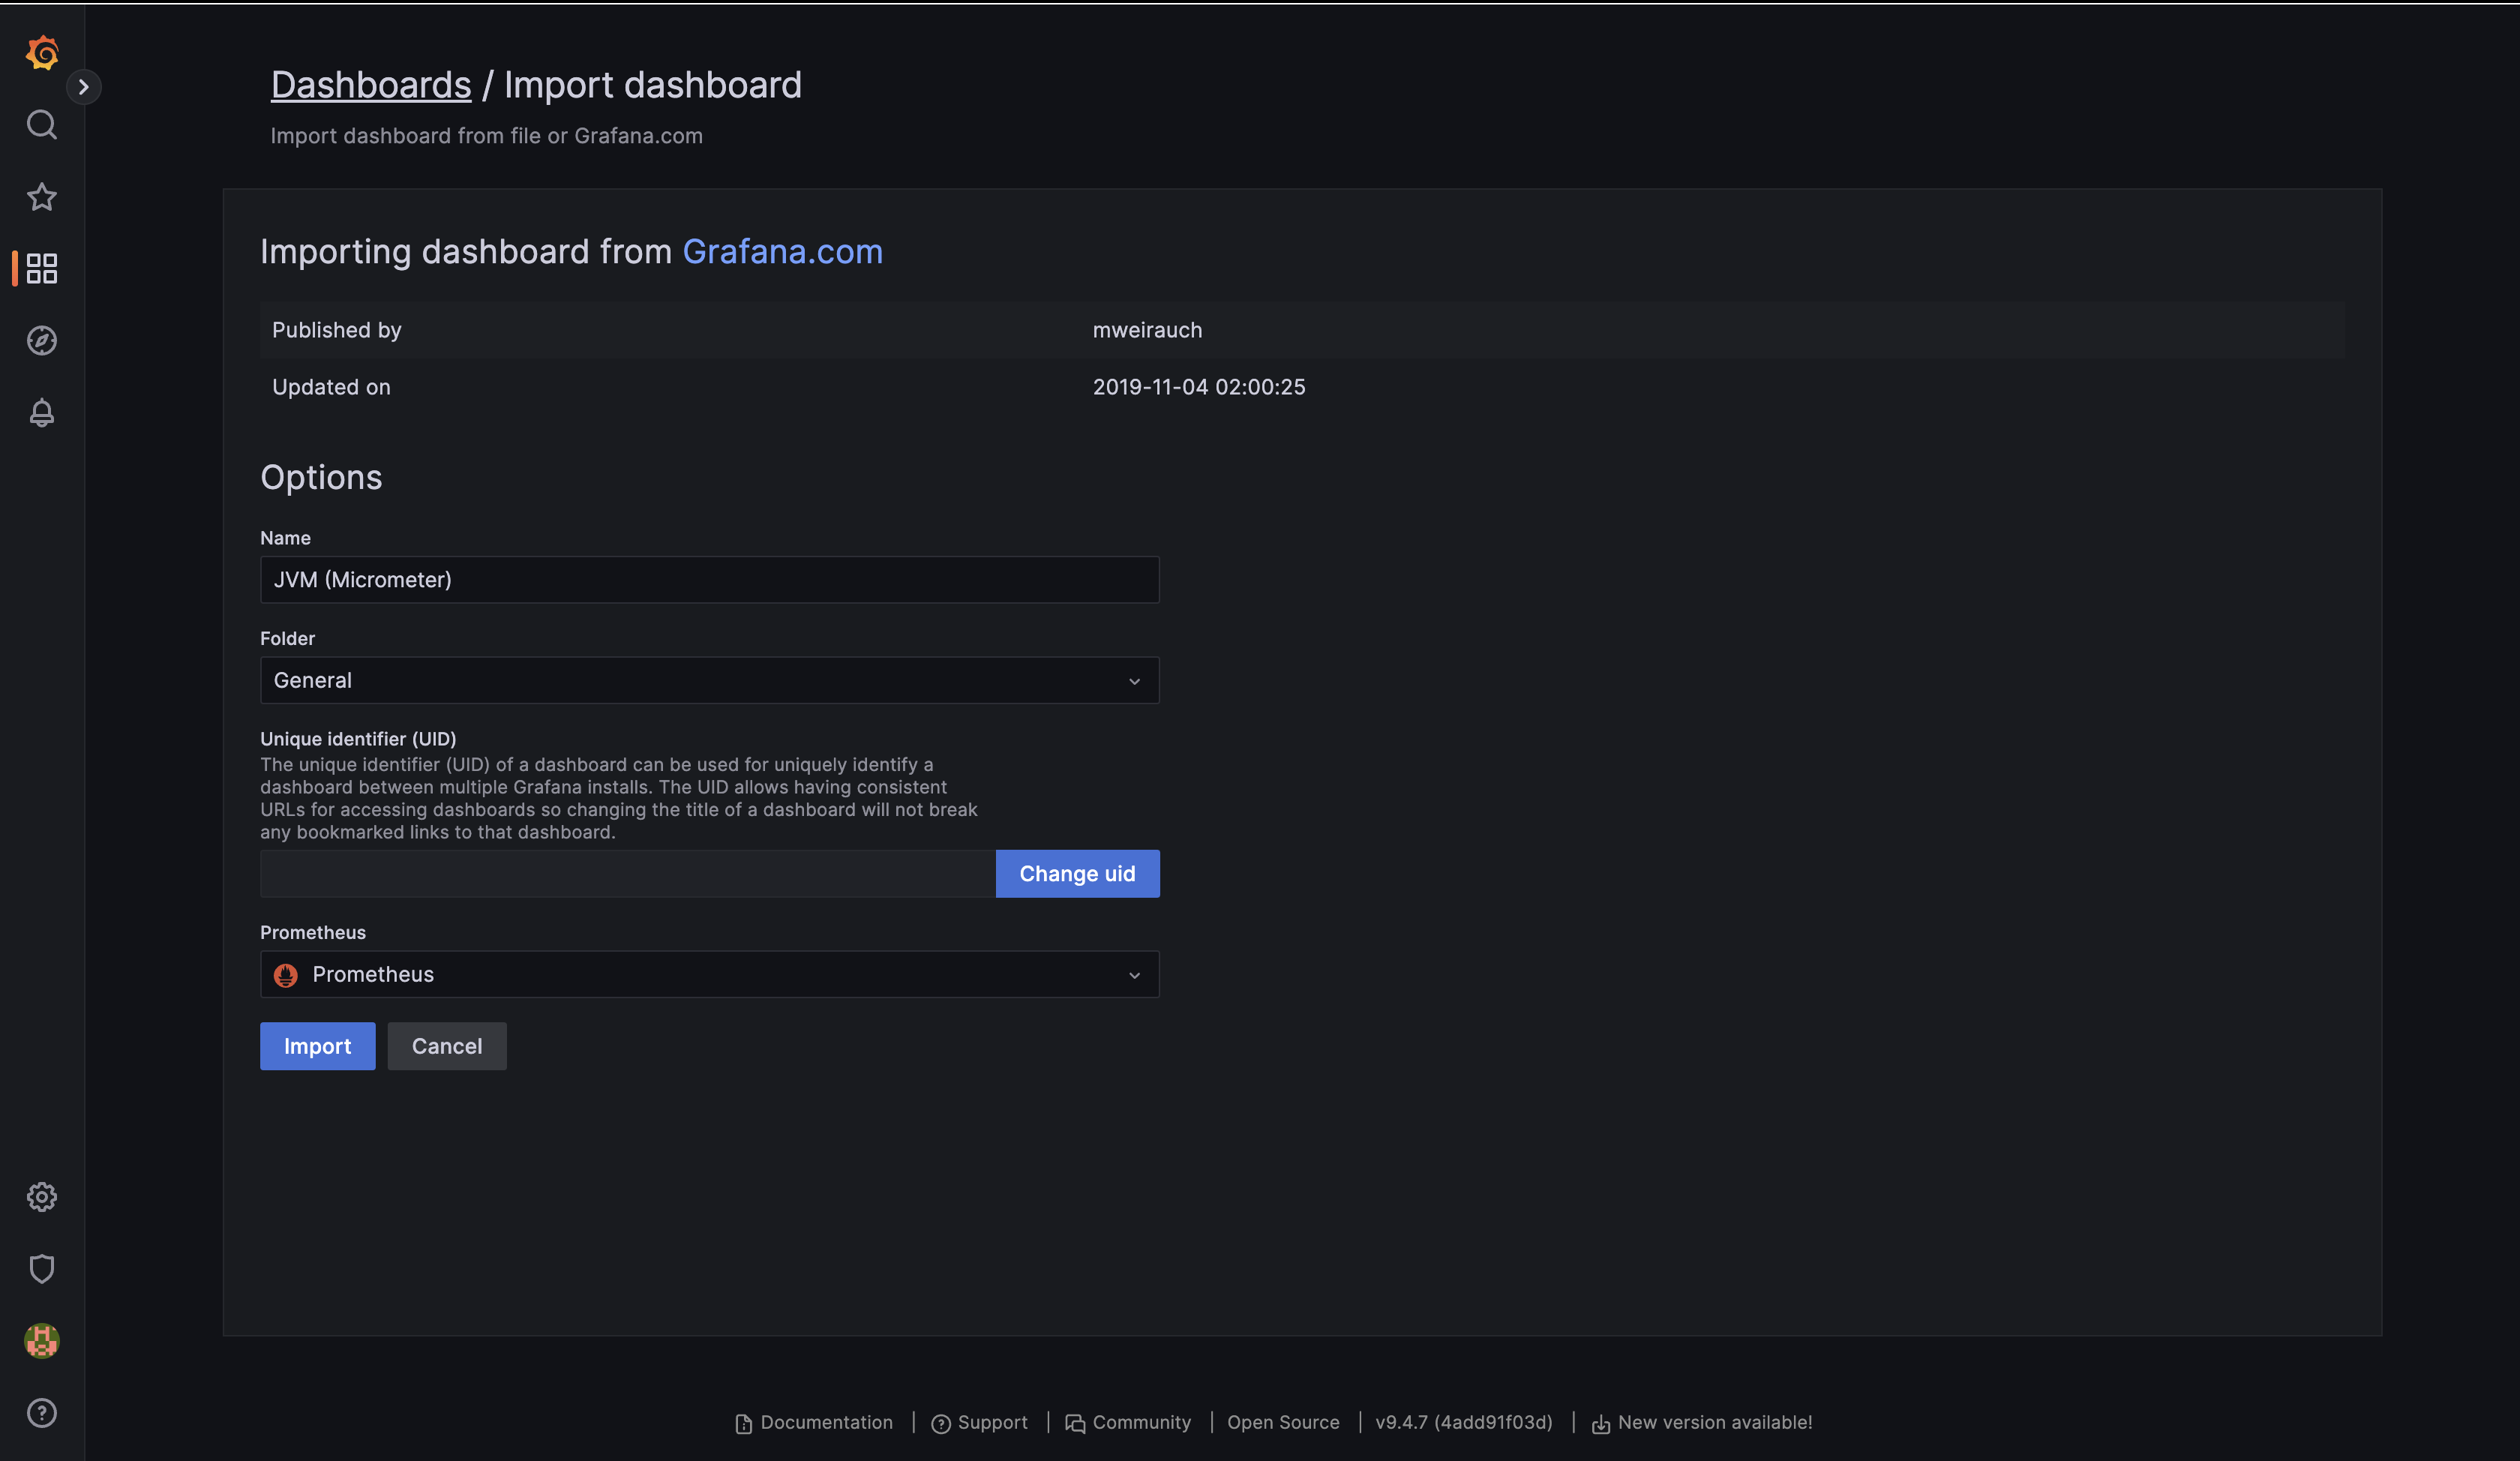Open the search dashboards icon
This screenshot has height=1461, width=2520.
point(42,125)
